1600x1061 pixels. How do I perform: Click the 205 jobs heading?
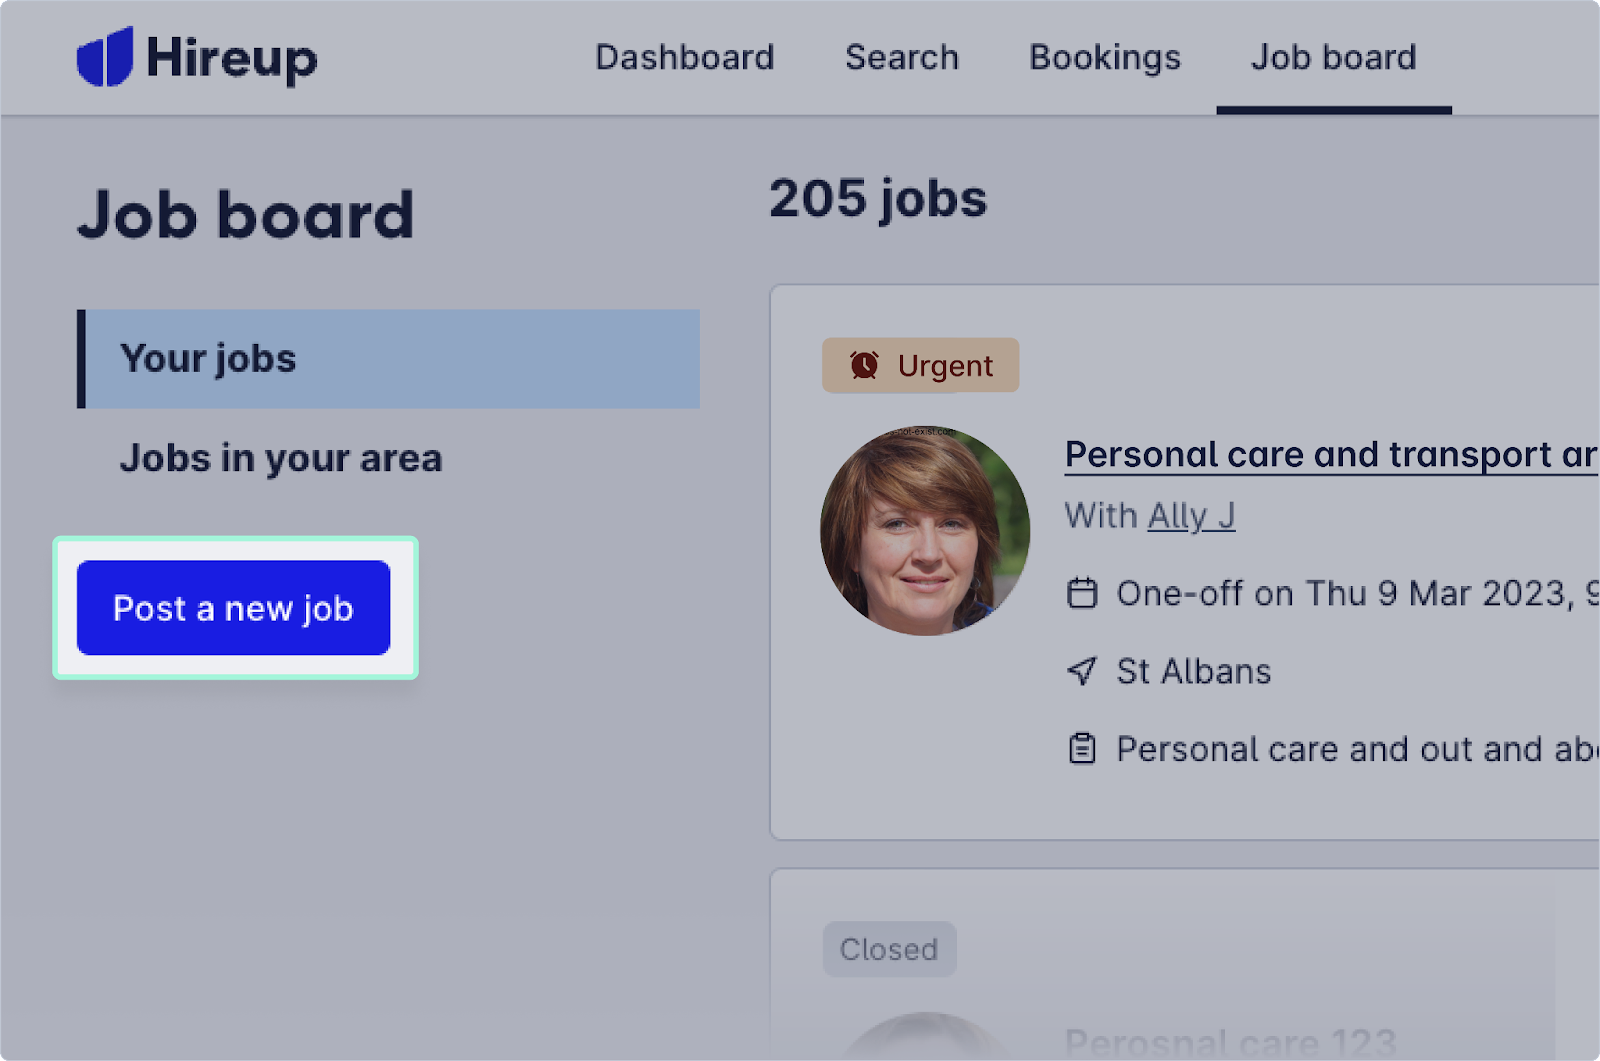pos(878,199)
